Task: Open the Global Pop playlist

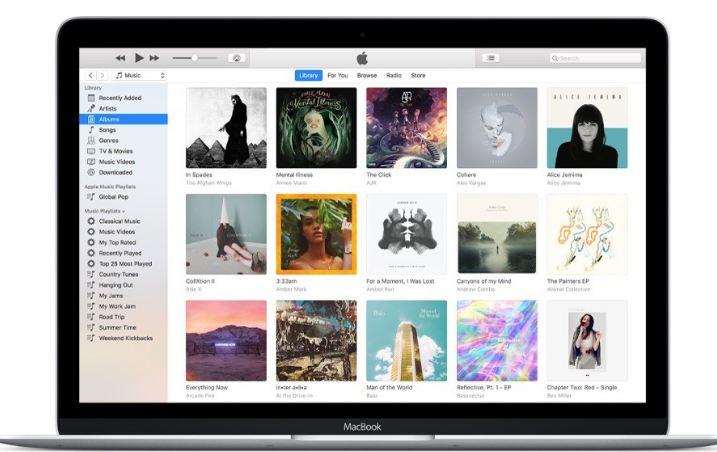Action: [123, 197]
